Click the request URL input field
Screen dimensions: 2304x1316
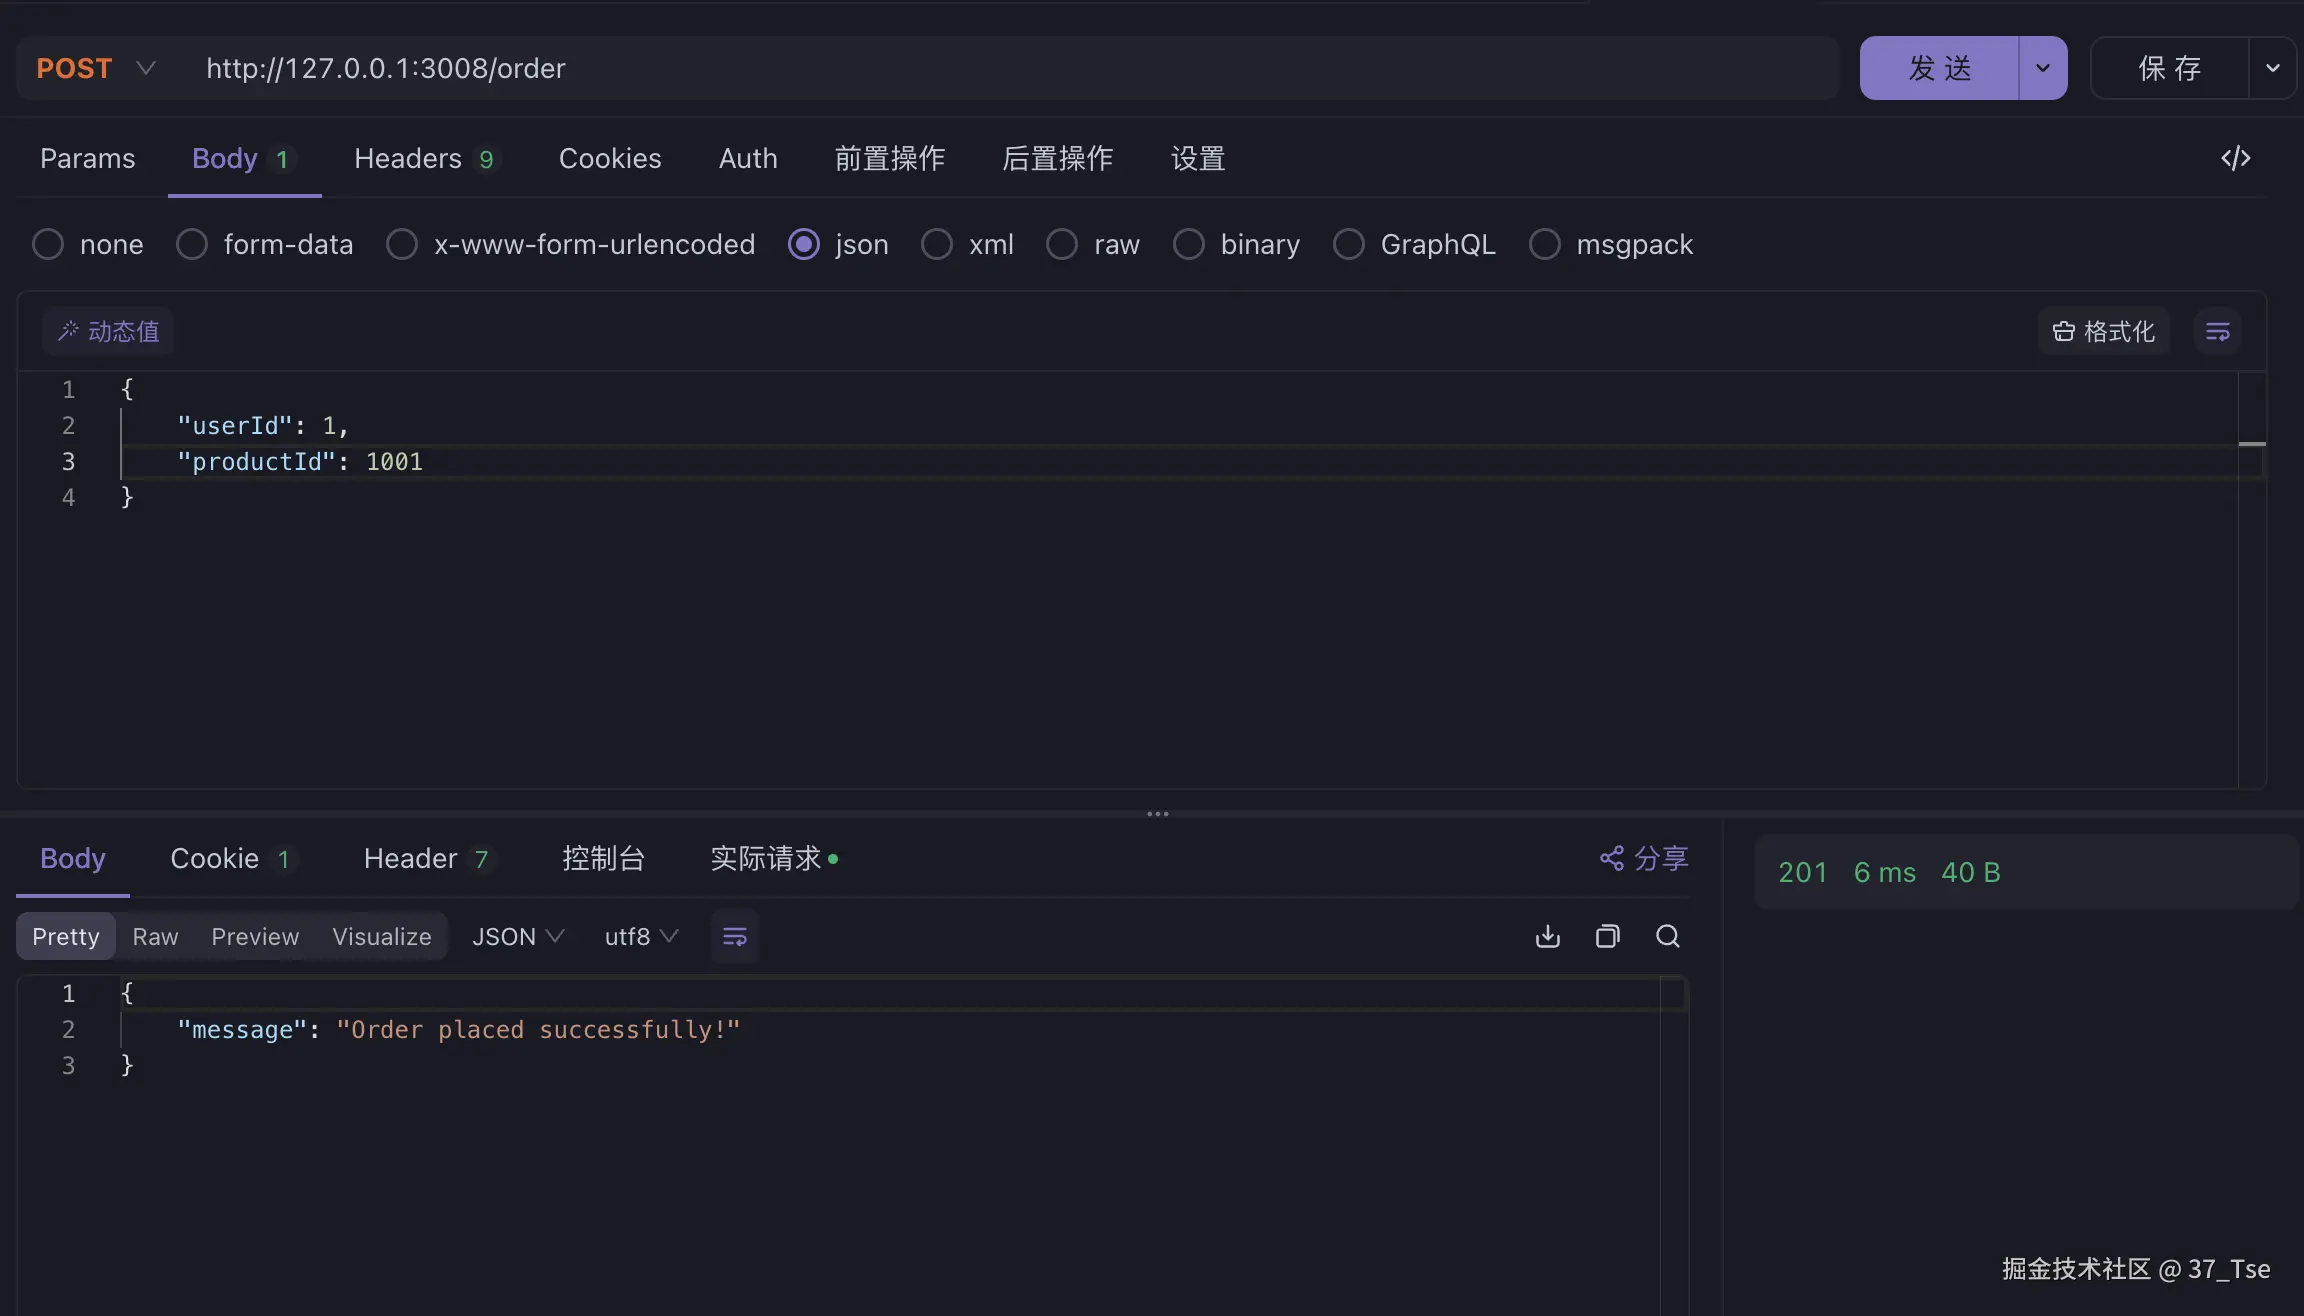tap(1000, 68)
